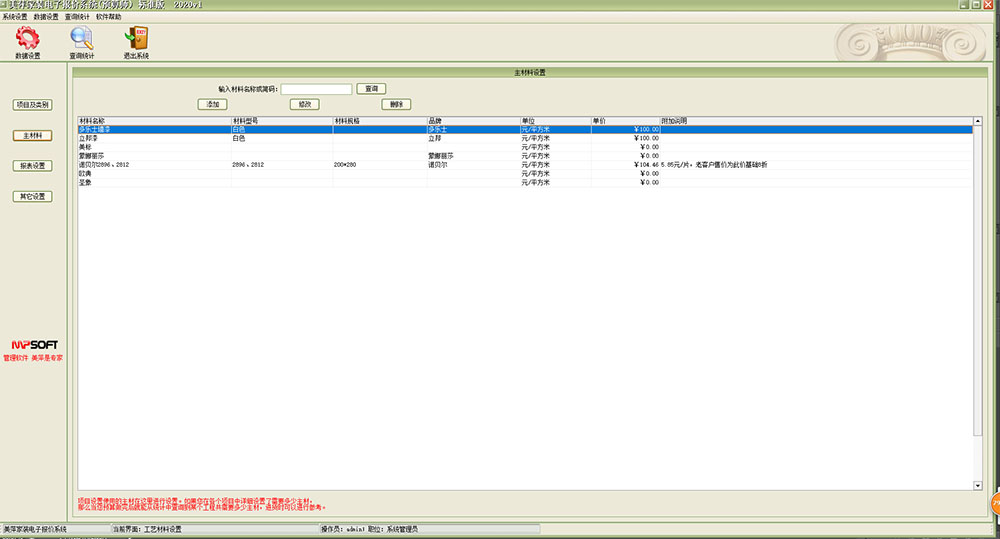Open the 数据设置 menu in menu bar
The image size is (1000, 539).
(46, 17)
